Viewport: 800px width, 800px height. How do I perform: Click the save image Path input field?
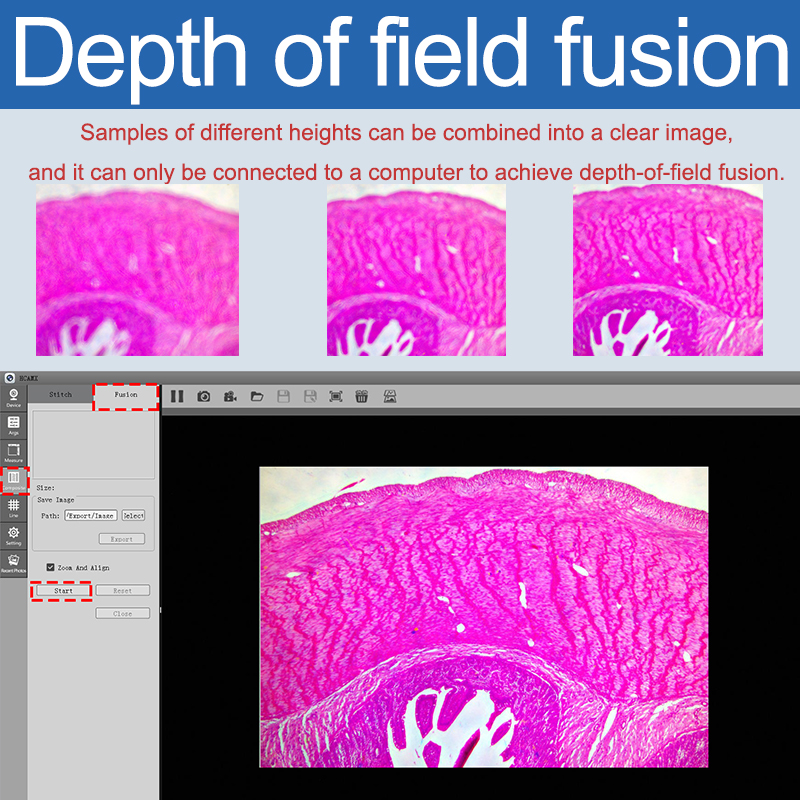(91, 516)
